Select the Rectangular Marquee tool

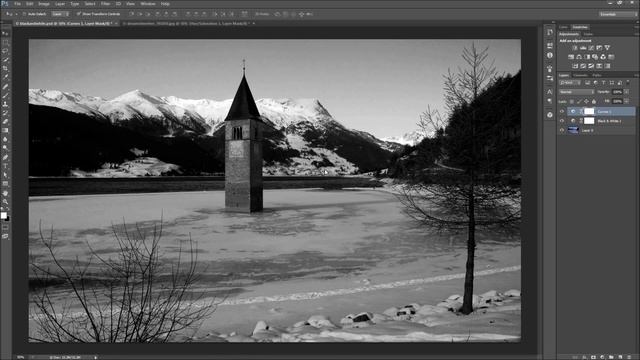6,42
